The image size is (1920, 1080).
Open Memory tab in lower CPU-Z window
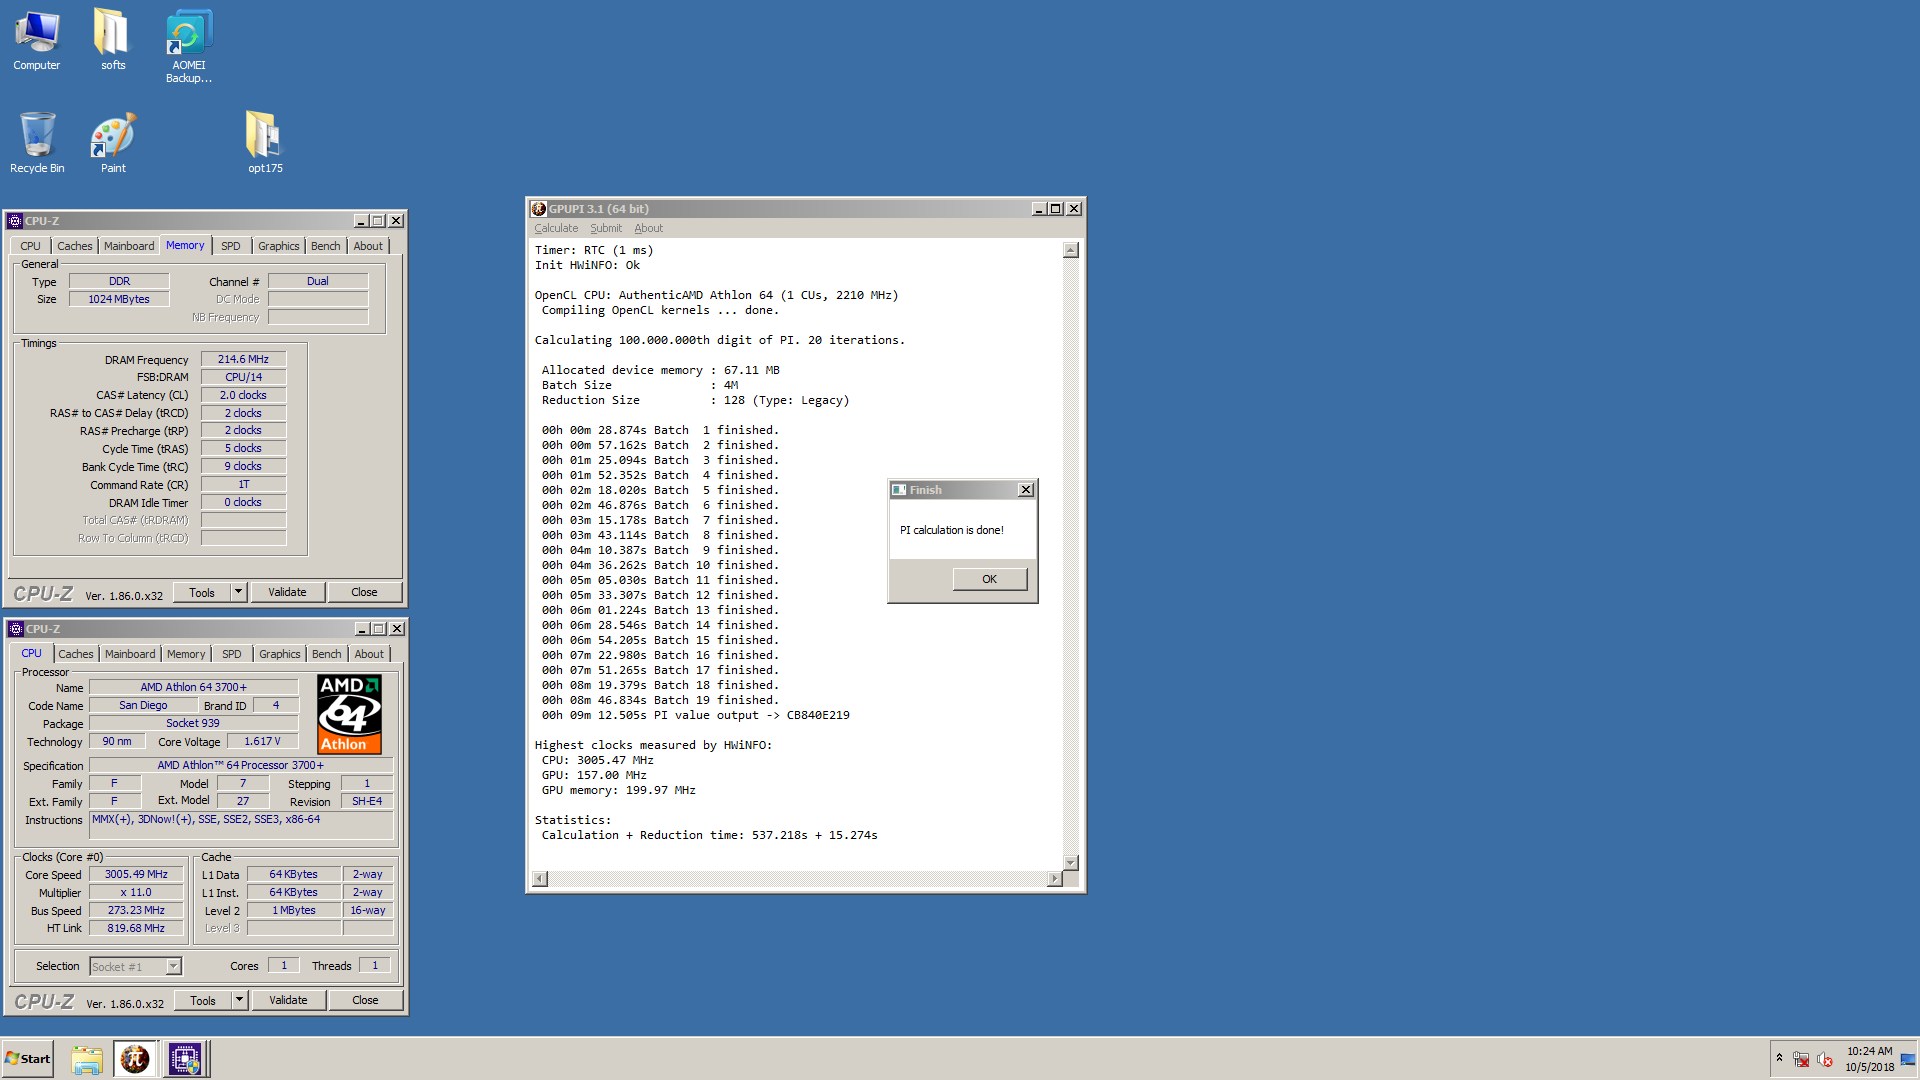pos(186,654)
